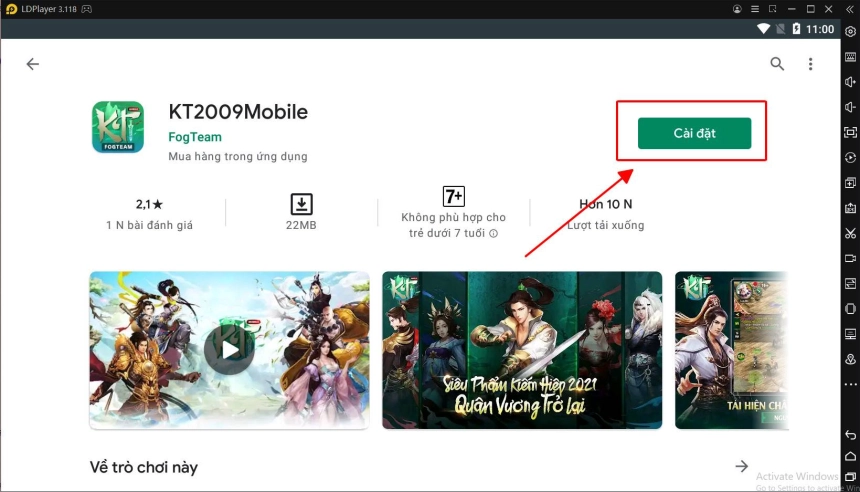Open LDPlayer operation recorder (macro) icon

point(851,158)
